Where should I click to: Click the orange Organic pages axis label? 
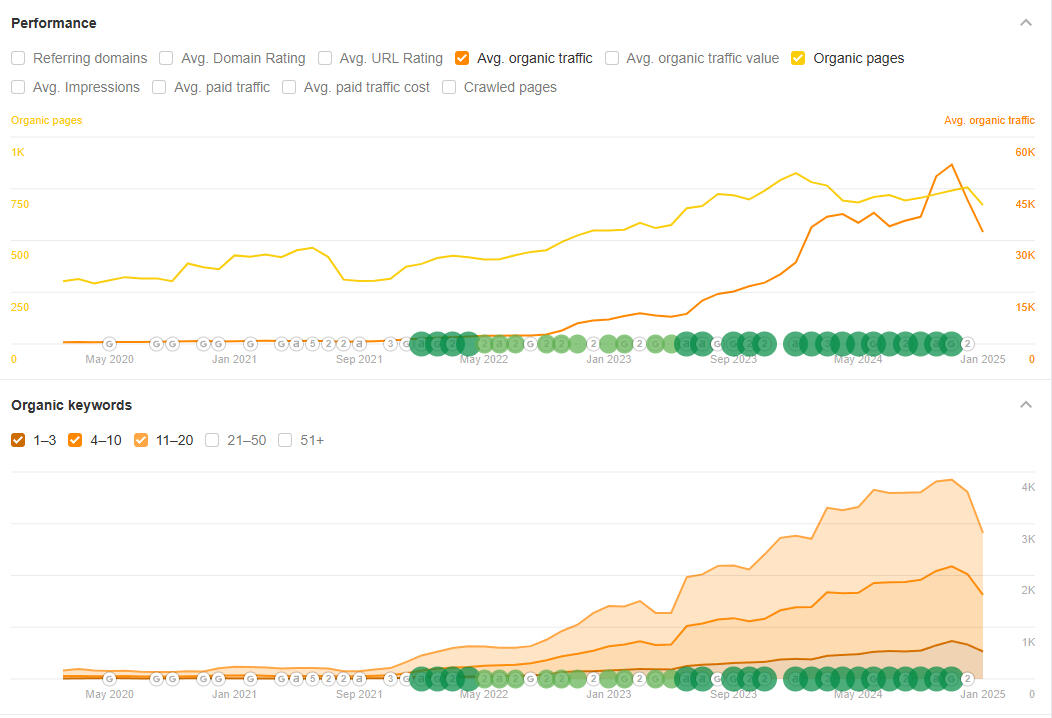coord(46,119)
